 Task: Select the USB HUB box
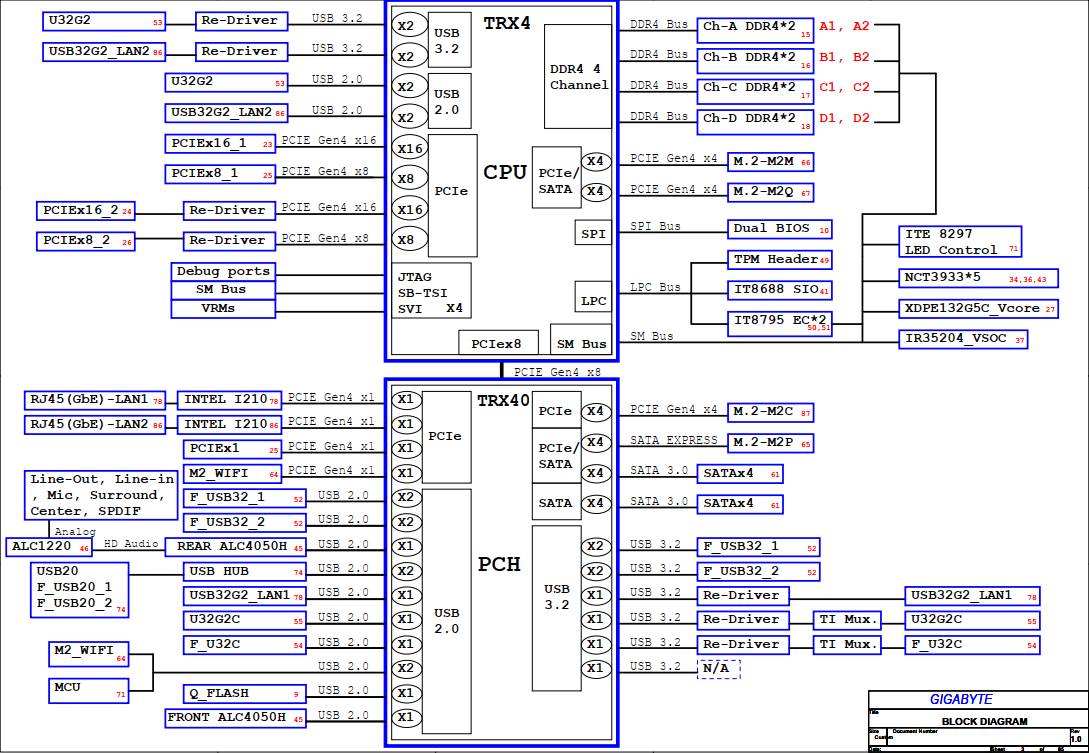244,572
